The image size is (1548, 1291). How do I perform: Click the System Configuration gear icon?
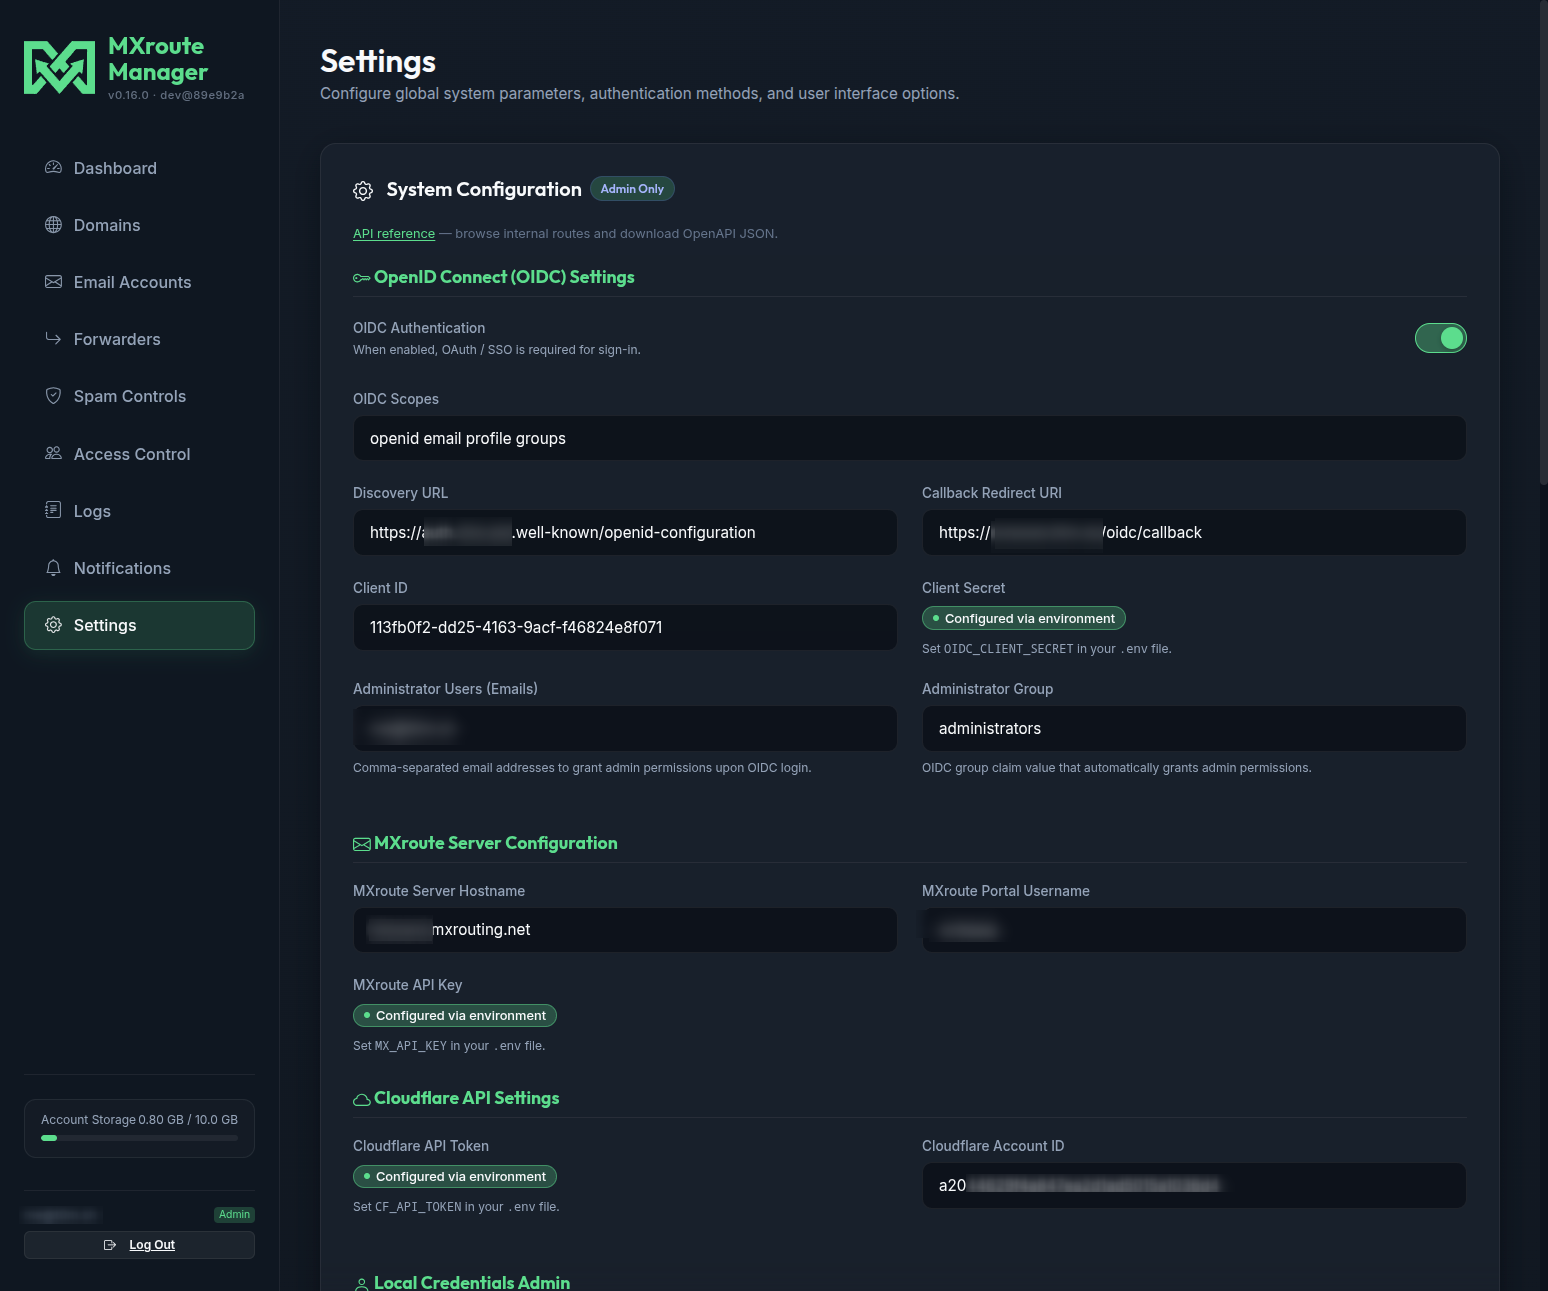click(x=363, y=190)
